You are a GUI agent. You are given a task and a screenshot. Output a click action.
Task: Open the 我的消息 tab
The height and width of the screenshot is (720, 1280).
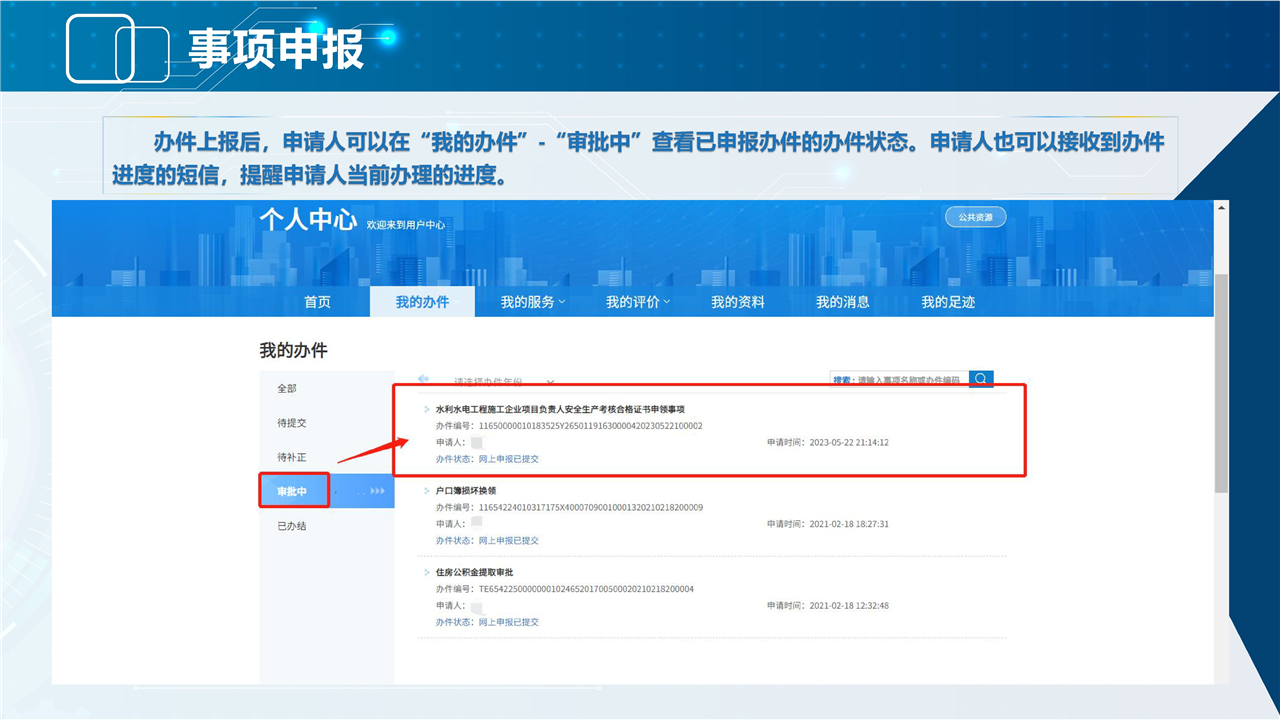click(842, 302)
